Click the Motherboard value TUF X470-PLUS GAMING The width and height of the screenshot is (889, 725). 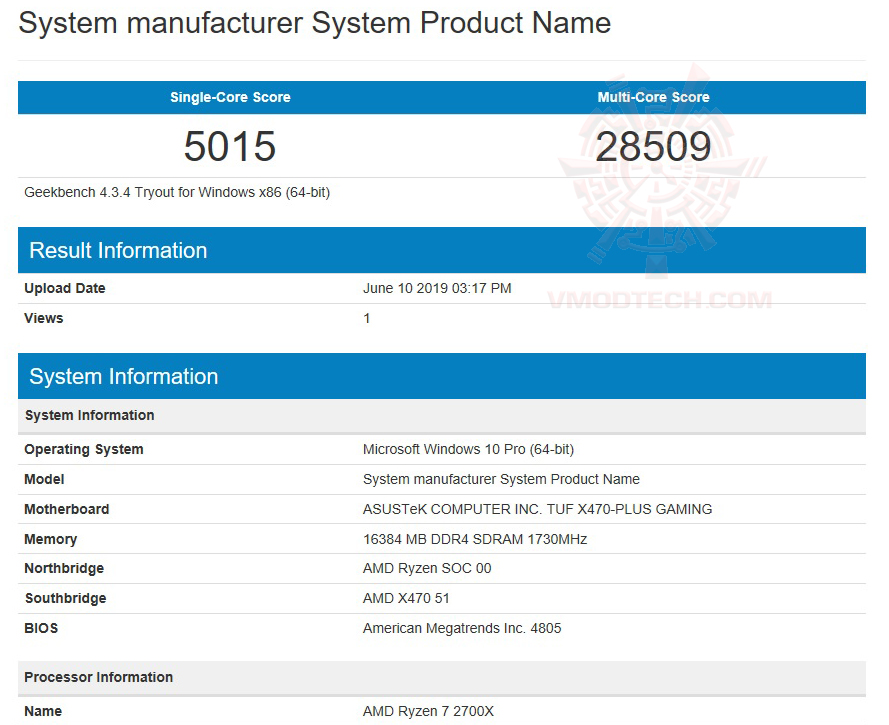(x=537, y=509)
